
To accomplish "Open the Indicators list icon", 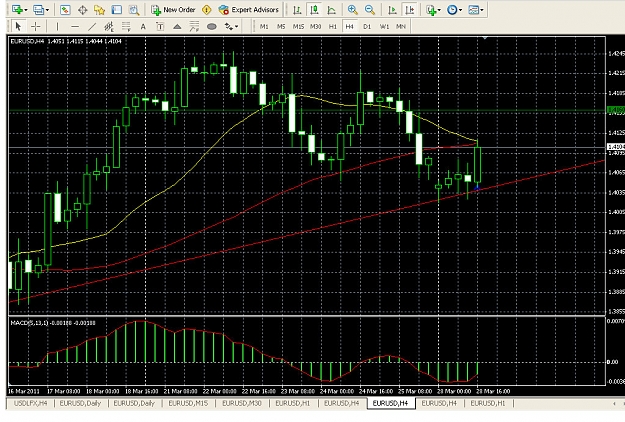I will [431, 10].
